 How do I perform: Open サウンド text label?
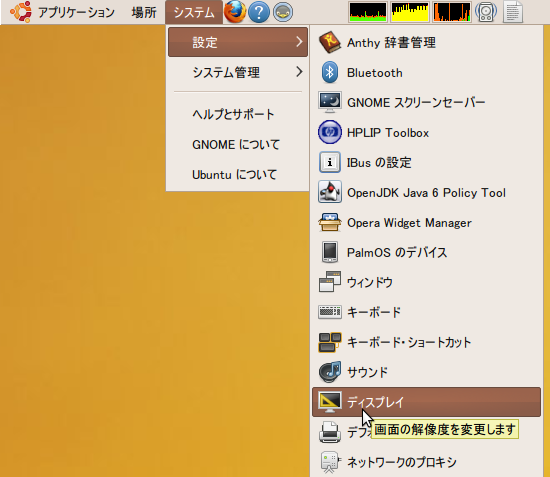(368, 372)
